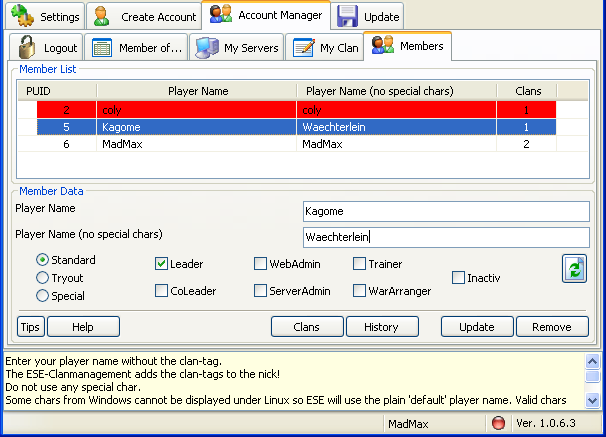Click the Logout padlock icon

(x=27, y=47)
